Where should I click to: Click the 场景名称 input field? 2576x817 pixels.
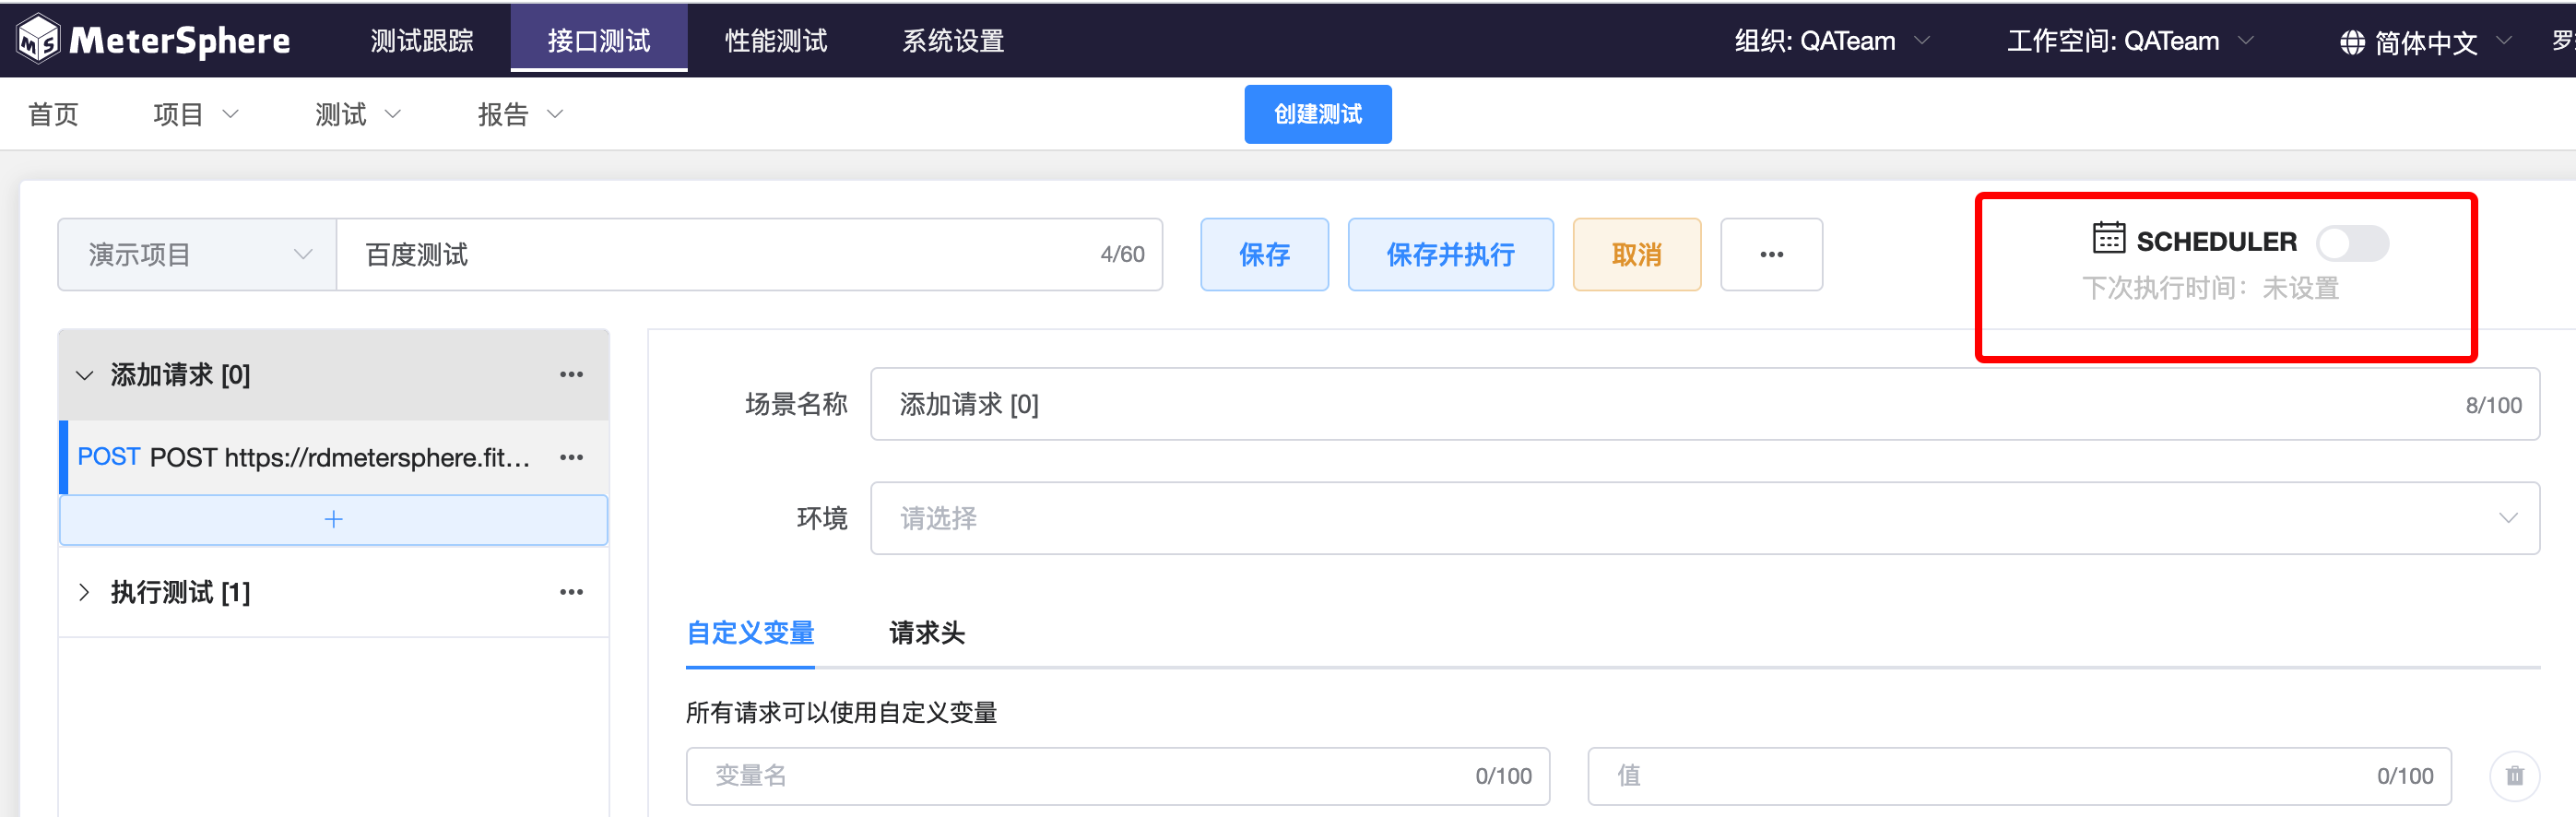click(x=1705, y=404)
